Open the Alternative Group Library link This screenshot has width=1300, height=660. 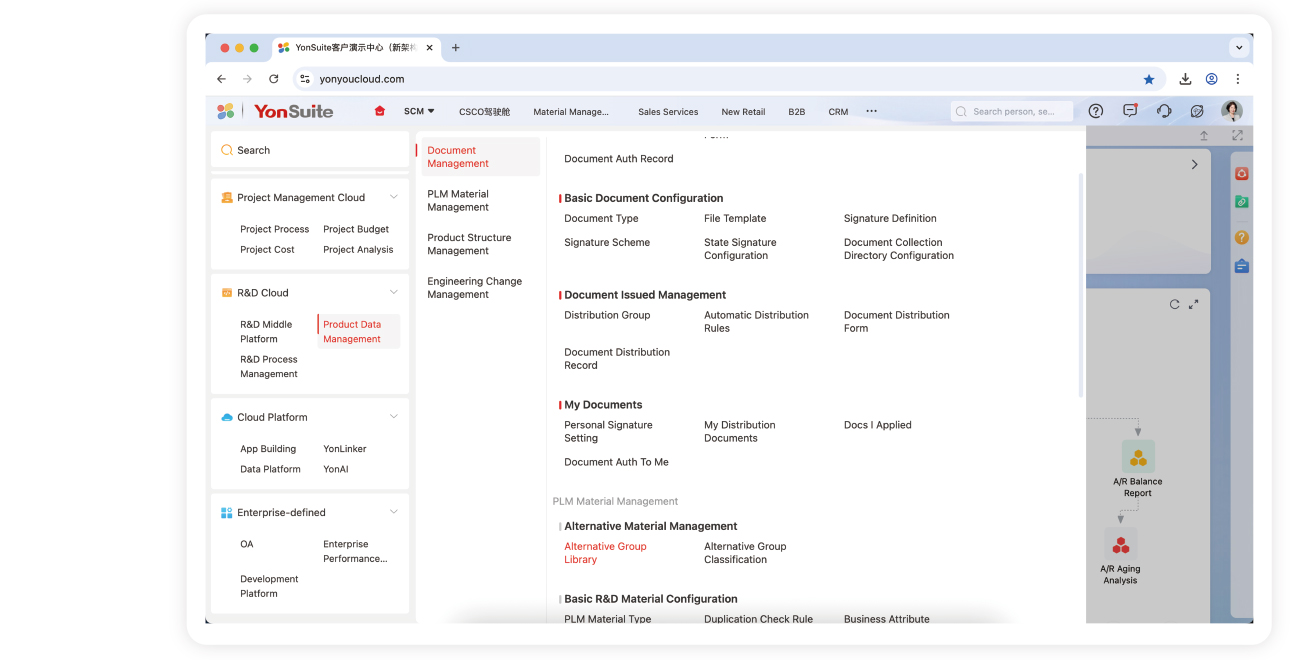(x=605, y=553)
